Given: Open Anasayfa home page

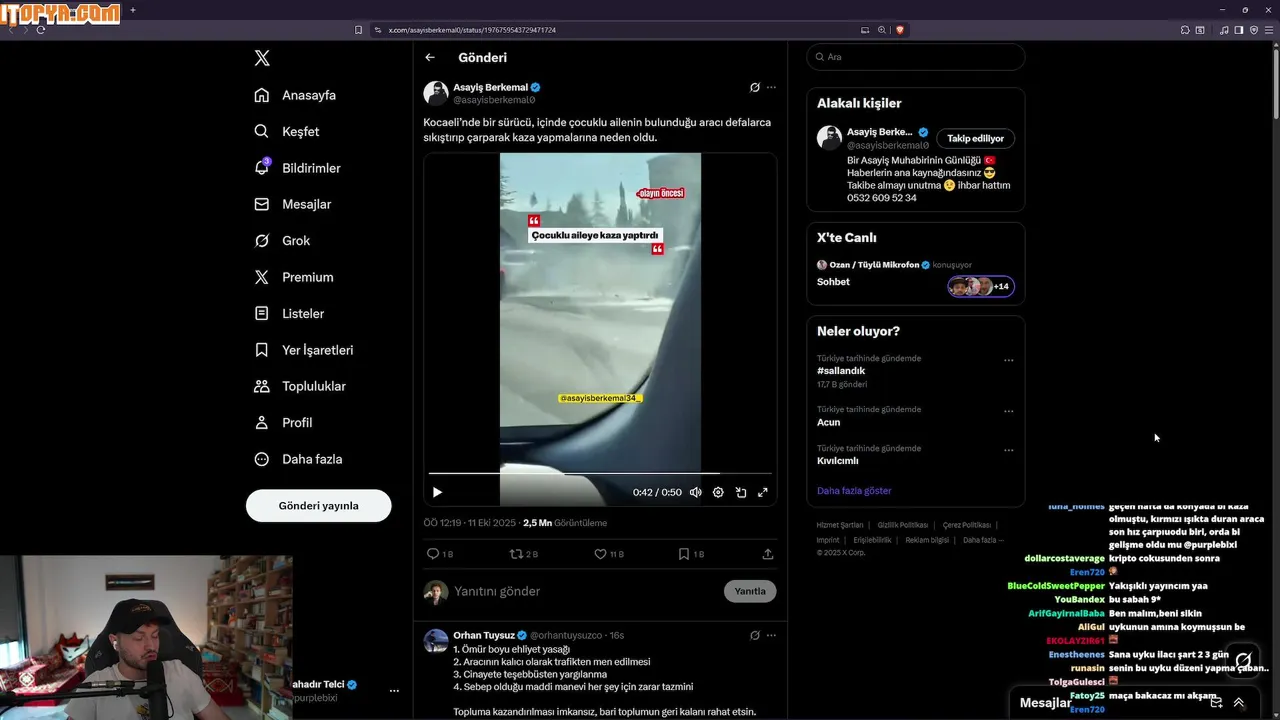Looking at the screenshot, I should point(295,95).
